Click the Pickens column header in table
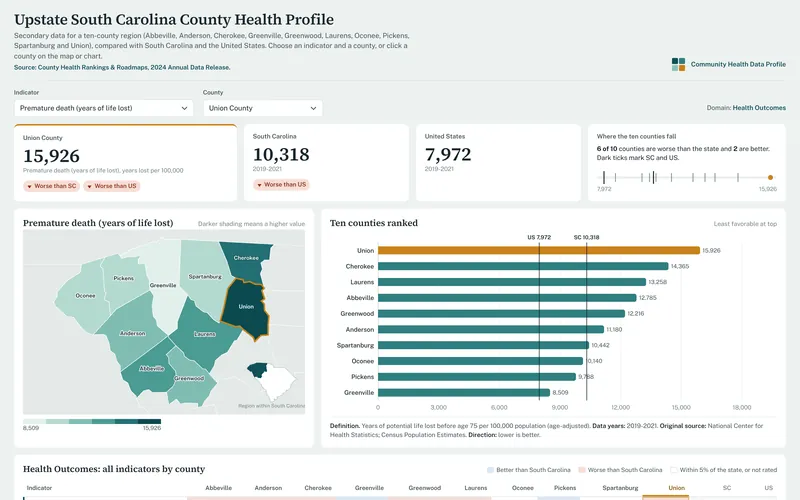 coord(565,488)
